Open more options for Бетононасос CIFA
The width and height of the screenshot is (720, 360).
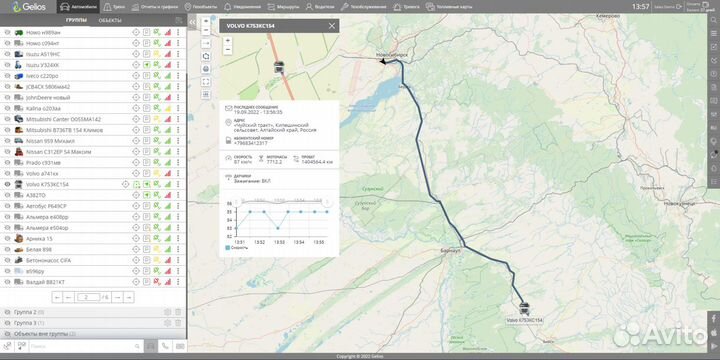(x=178, y=260)
